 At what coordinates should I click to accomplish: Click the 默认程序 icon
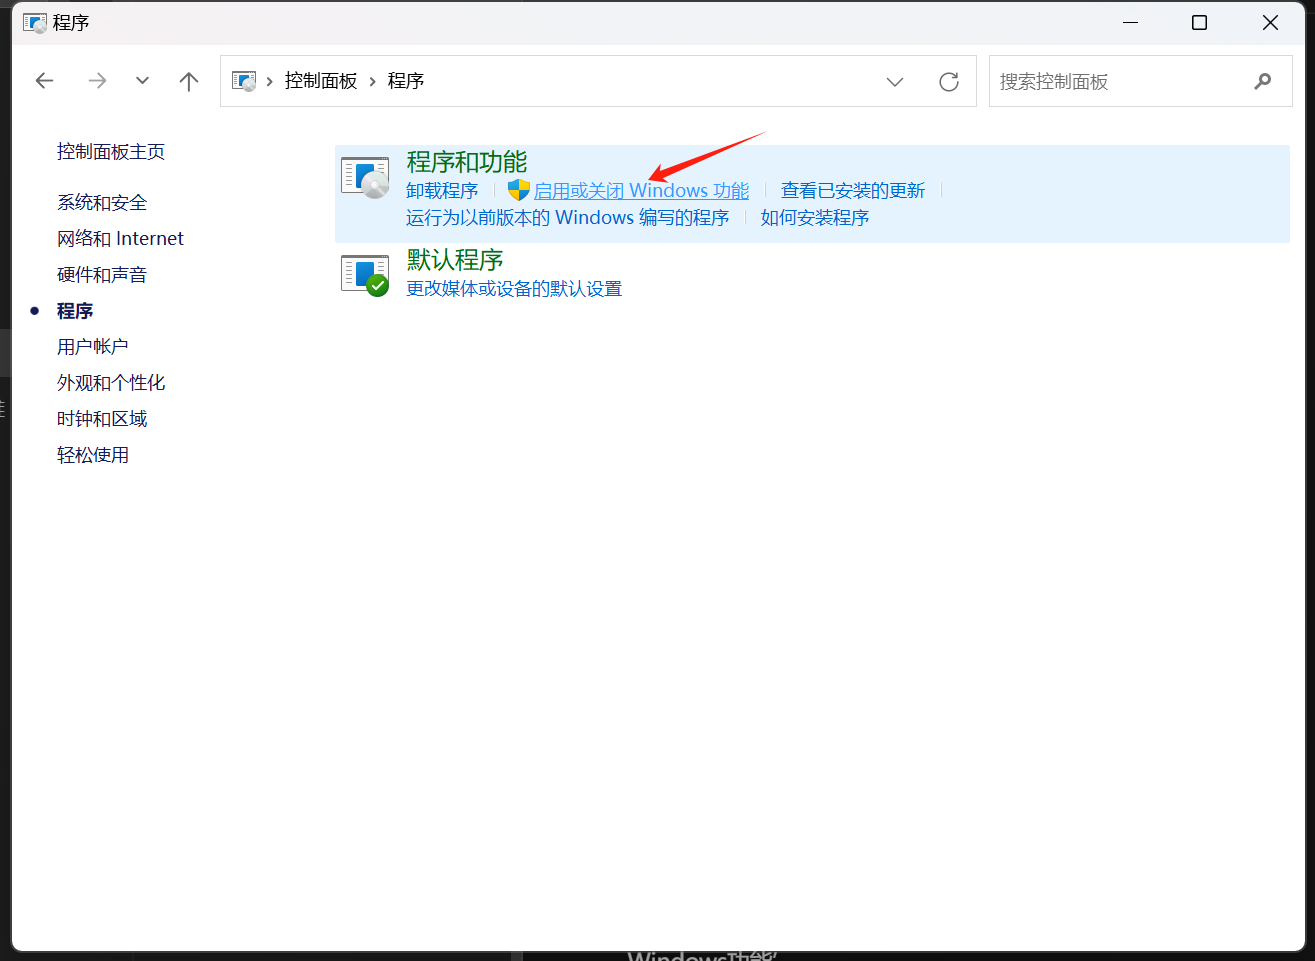365,275
